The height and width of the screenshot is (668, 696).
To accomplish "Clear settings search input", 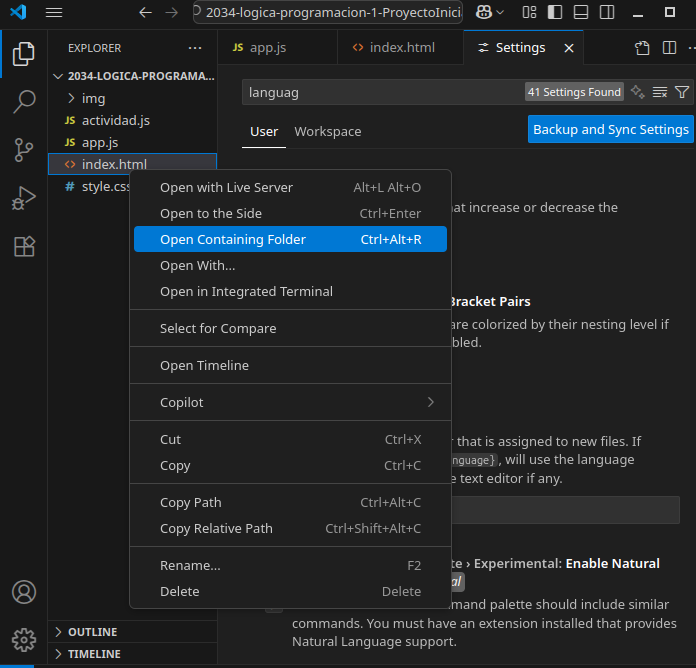I will [660, 92].
